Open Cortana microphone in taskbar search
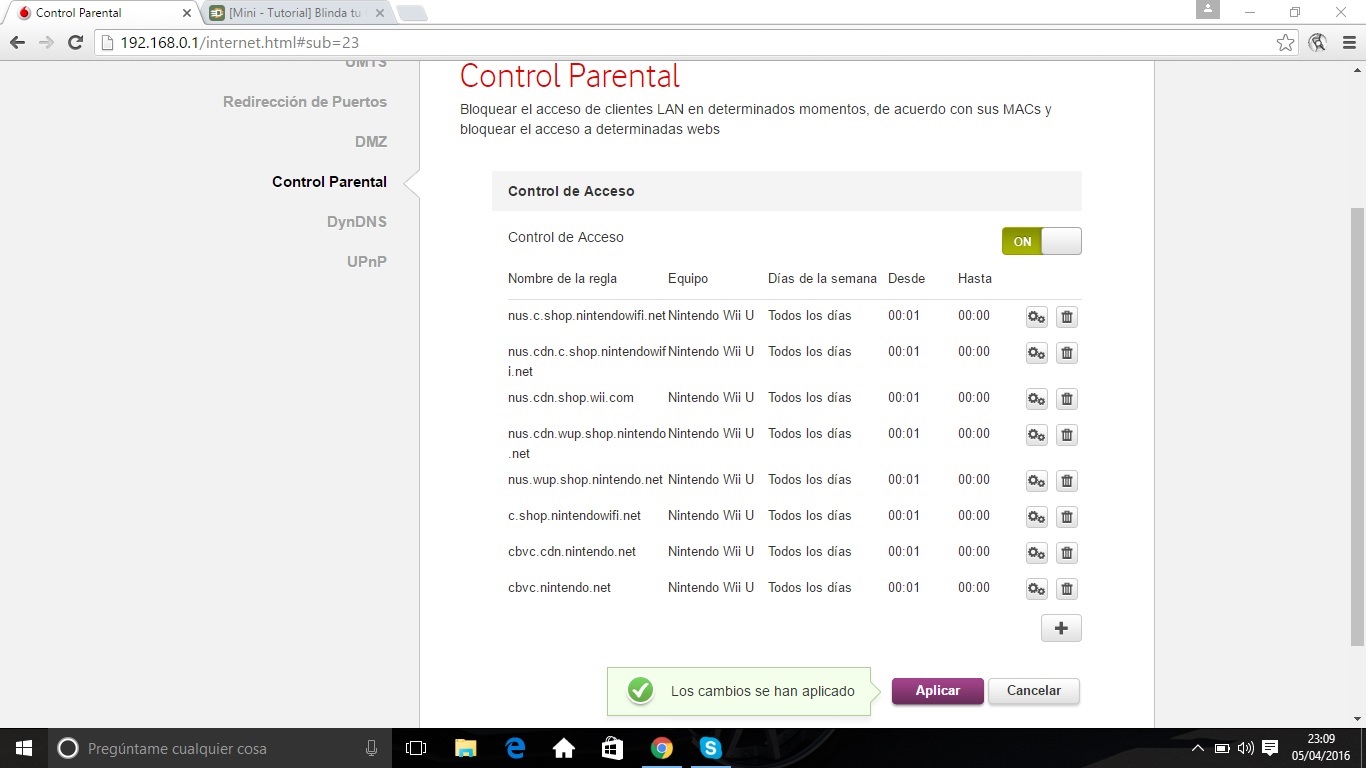 pos(371,748)
